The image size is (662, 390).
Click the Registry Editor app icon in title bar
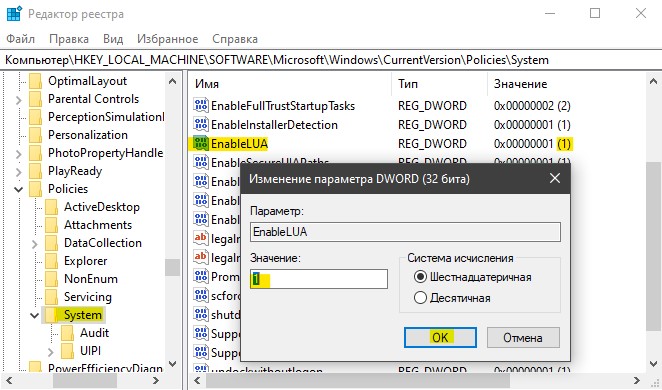tap(14, 14)
